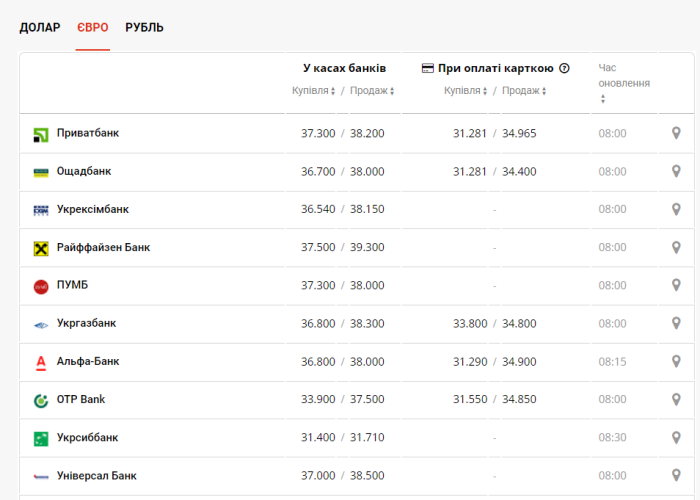This screenshot has height=500, width=700.
Task: Click the ПУМБ bank name
Action: click(x=72, y=286)
